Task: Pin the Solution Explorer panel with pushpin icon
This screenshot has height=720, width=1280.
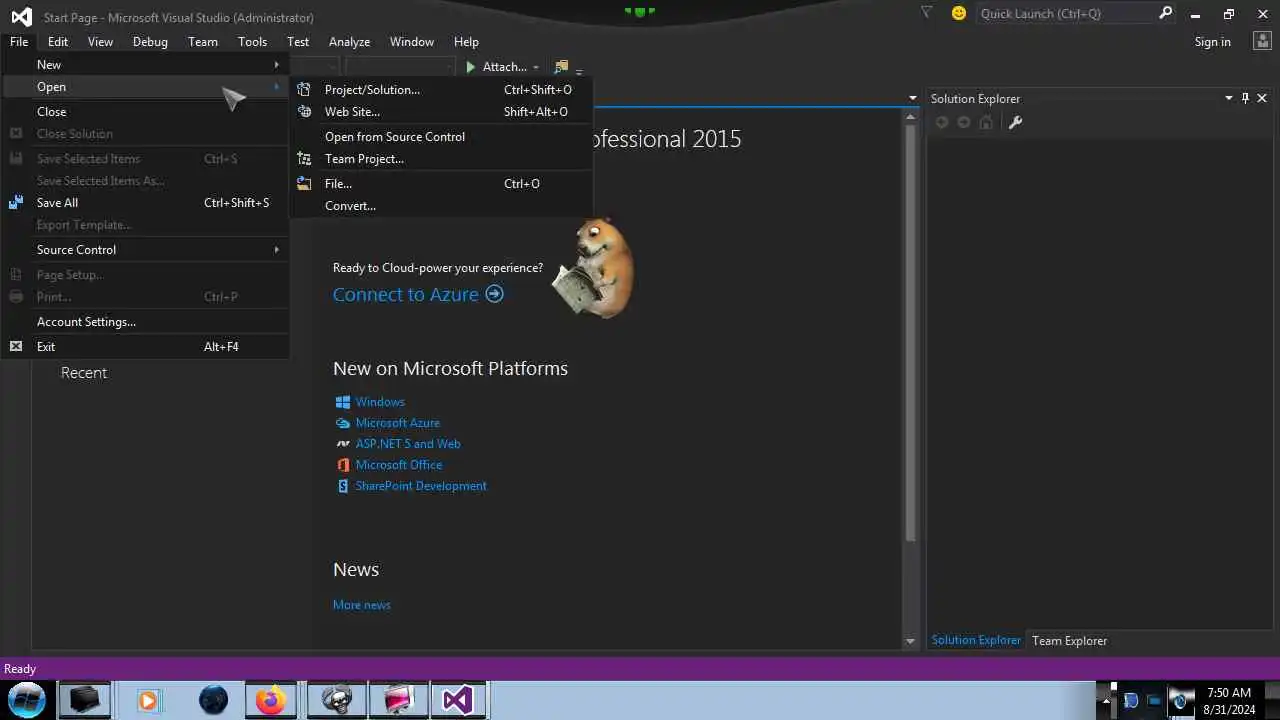Action: [1245, 98]
